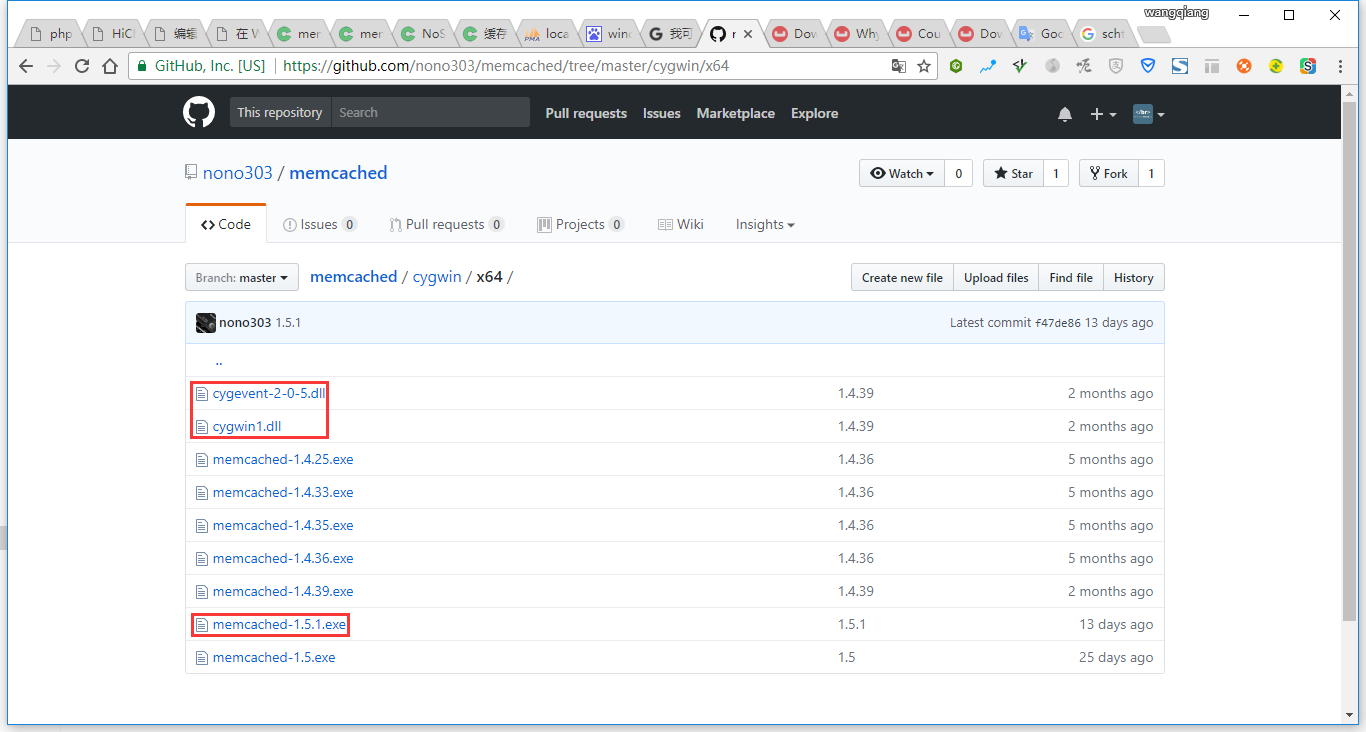Click the browser address bar URL
Image resolution: width=1366 pixels, height=732 pixels.
click(x=506, y=66)
